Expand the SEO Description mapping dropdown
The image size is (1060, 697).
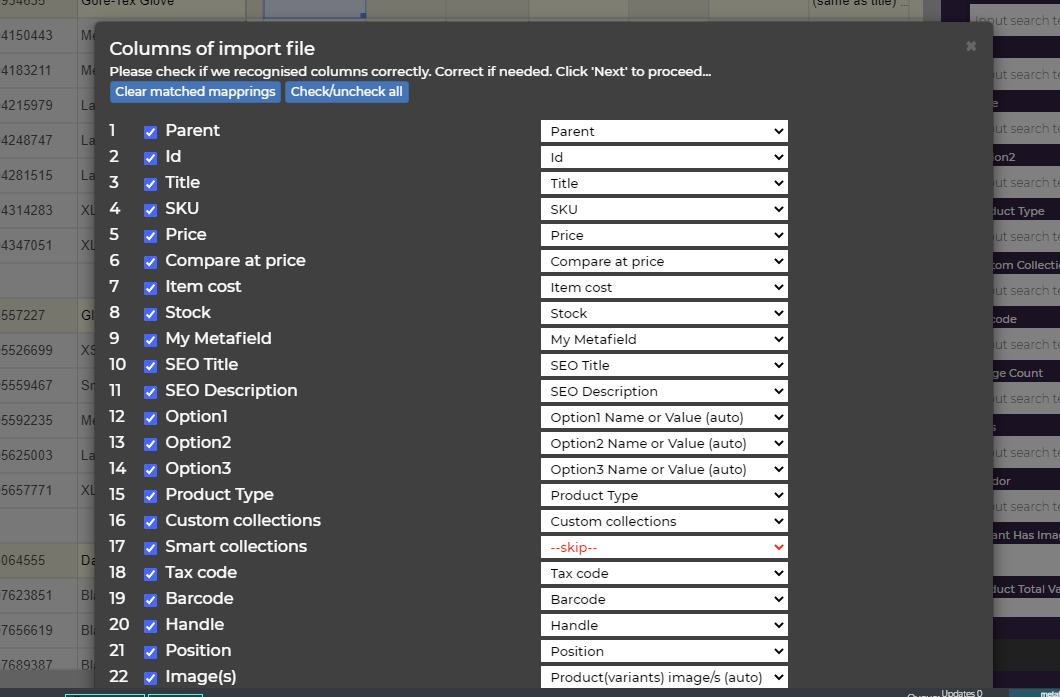point(664,392)
